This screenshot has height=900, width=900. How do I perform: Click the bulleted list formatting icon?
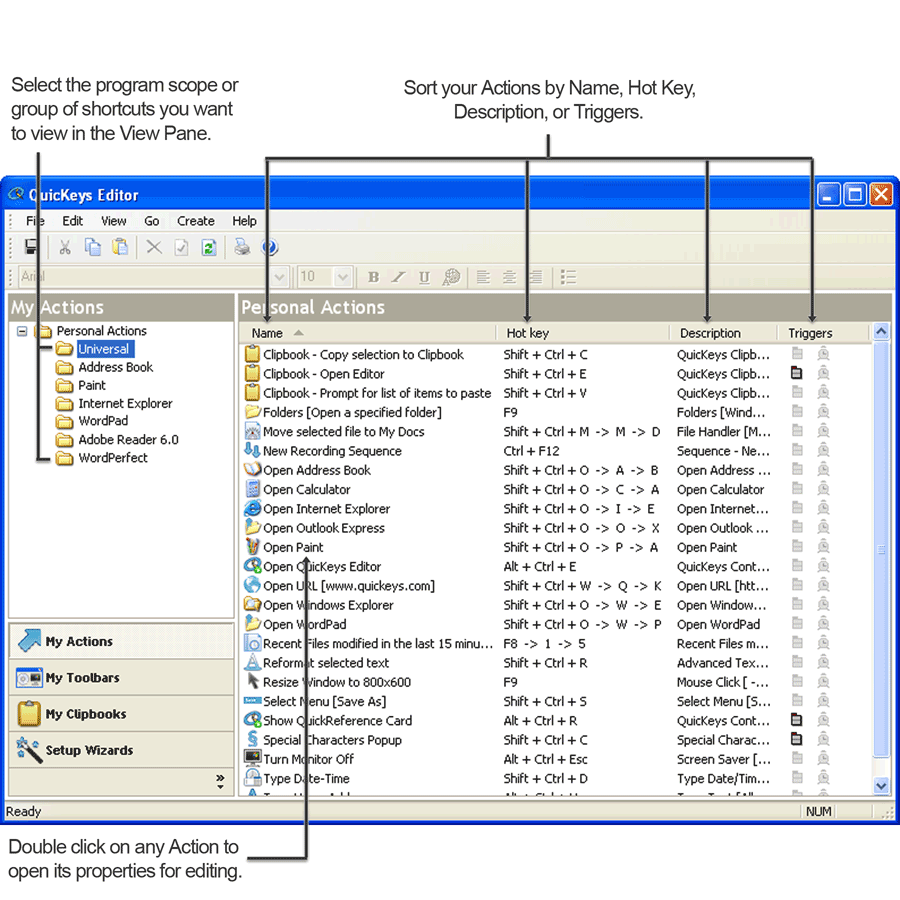pos(568,277)
